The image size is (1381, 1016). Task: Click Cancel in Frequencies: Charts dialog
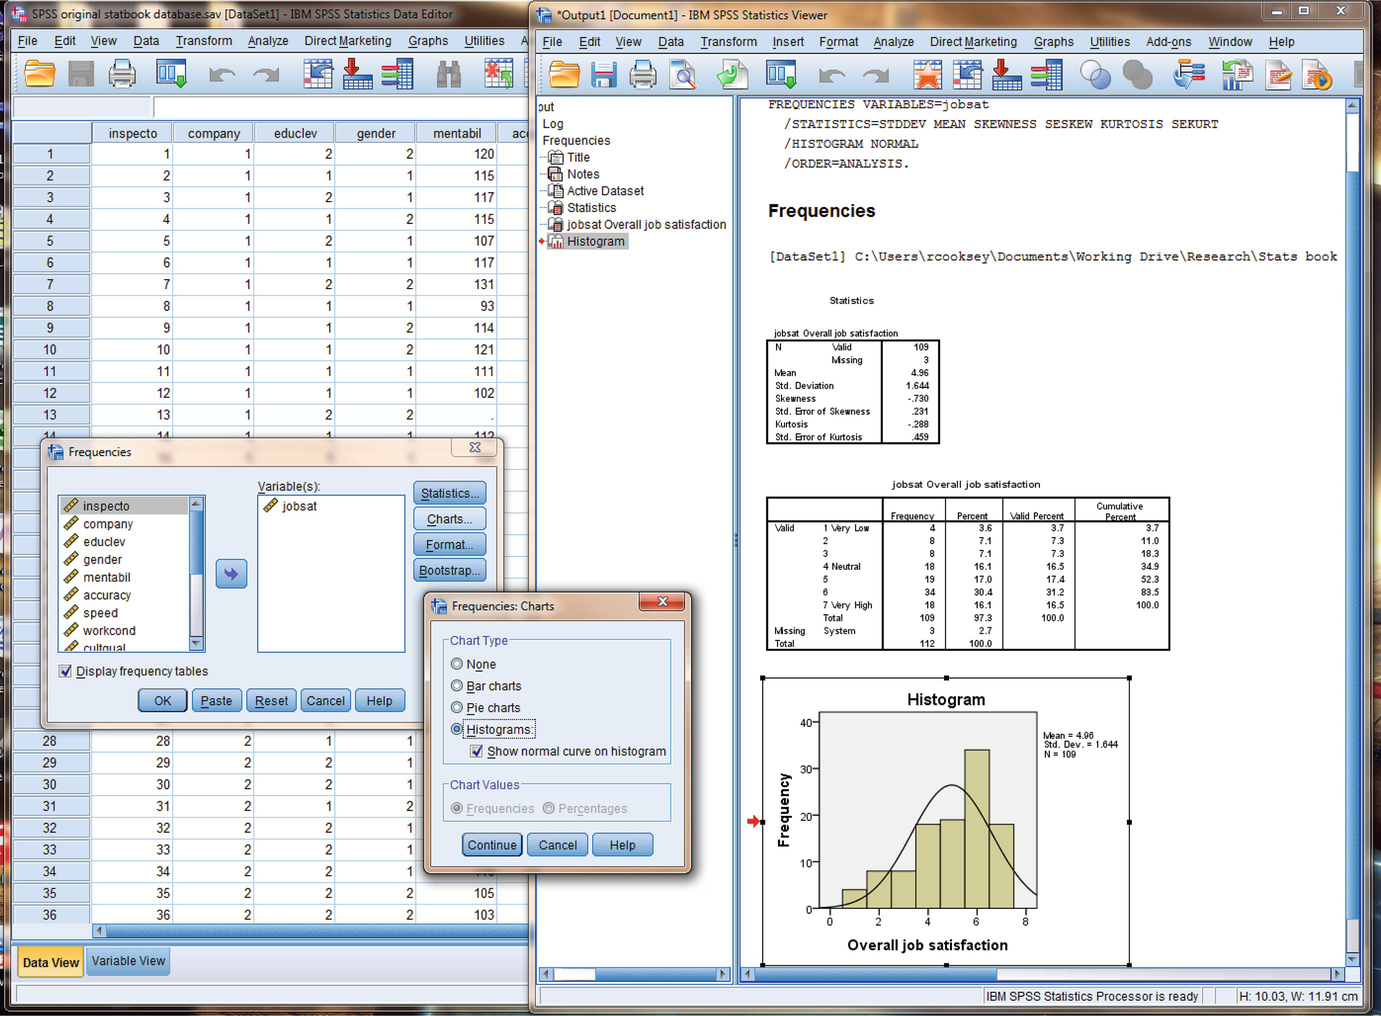tap(558, 845)
